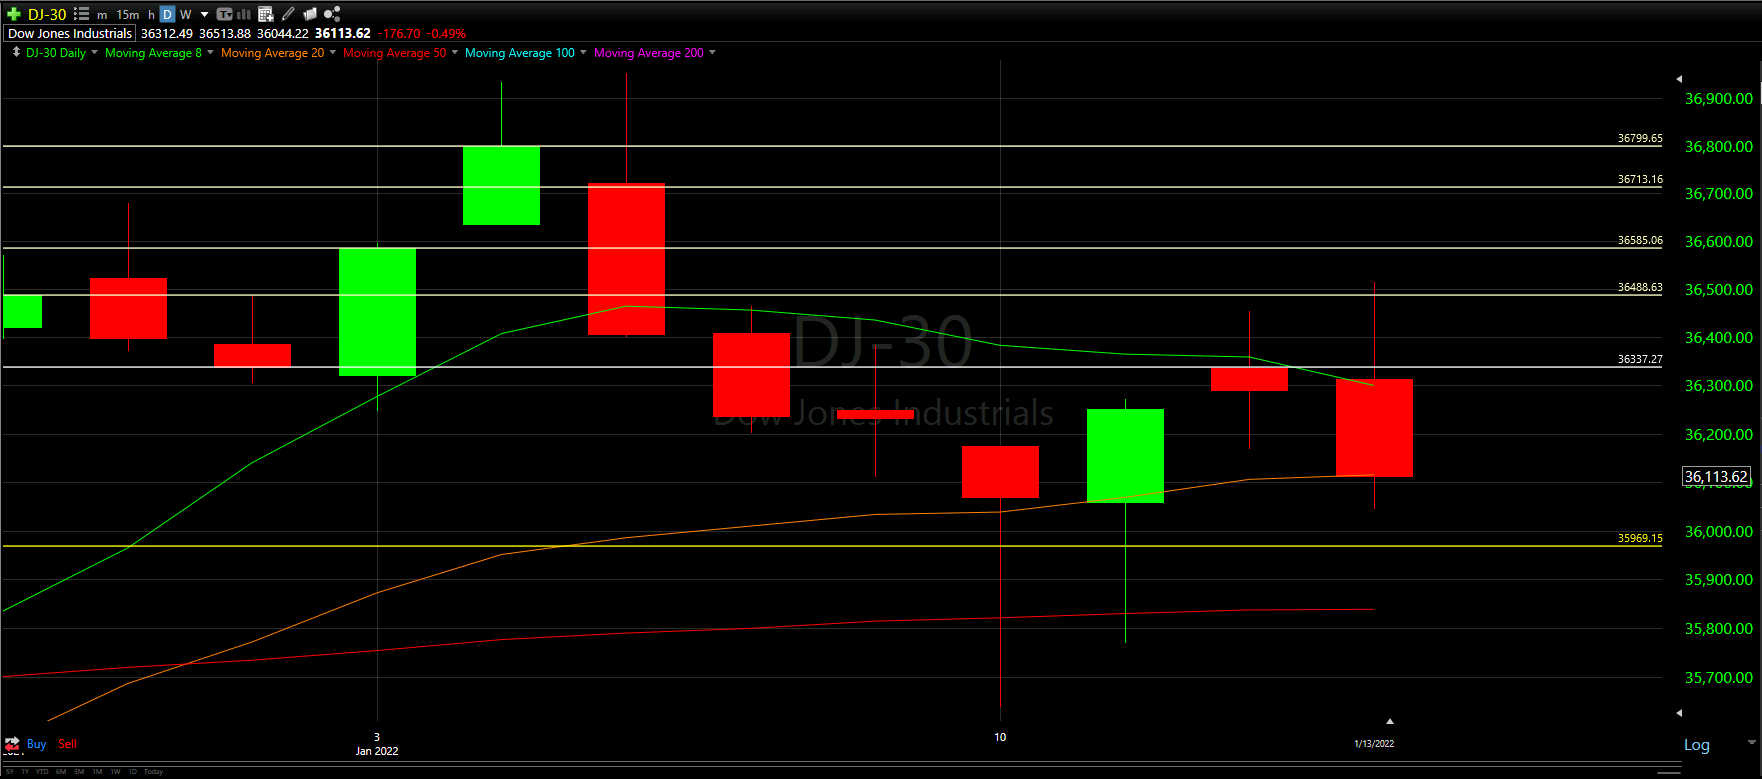This screenshot has width=1762, height=779.
Task: Click the bottom-right horizontal scroll handle
Action: point(1669,772)
